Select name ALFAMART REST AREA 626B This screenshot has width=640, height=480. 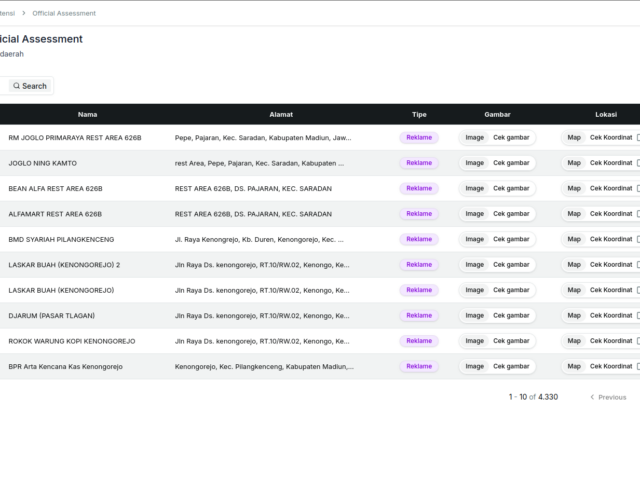[55, 214]
